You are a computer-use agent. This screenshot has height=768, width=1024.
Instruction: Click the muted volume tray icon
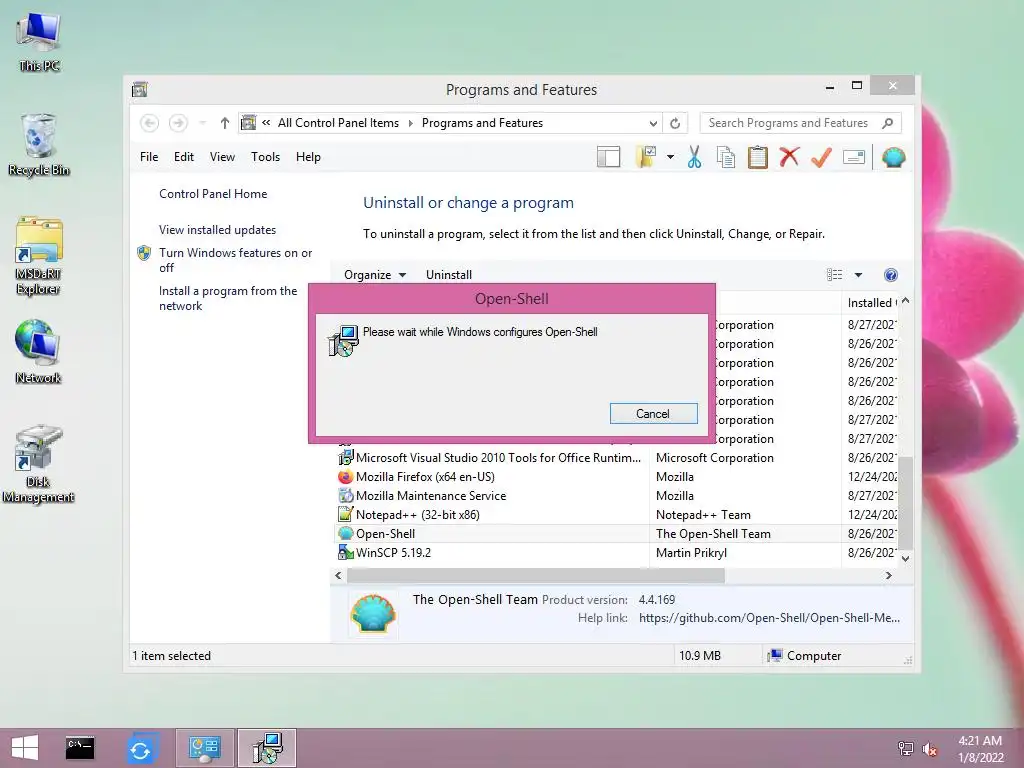930,749
